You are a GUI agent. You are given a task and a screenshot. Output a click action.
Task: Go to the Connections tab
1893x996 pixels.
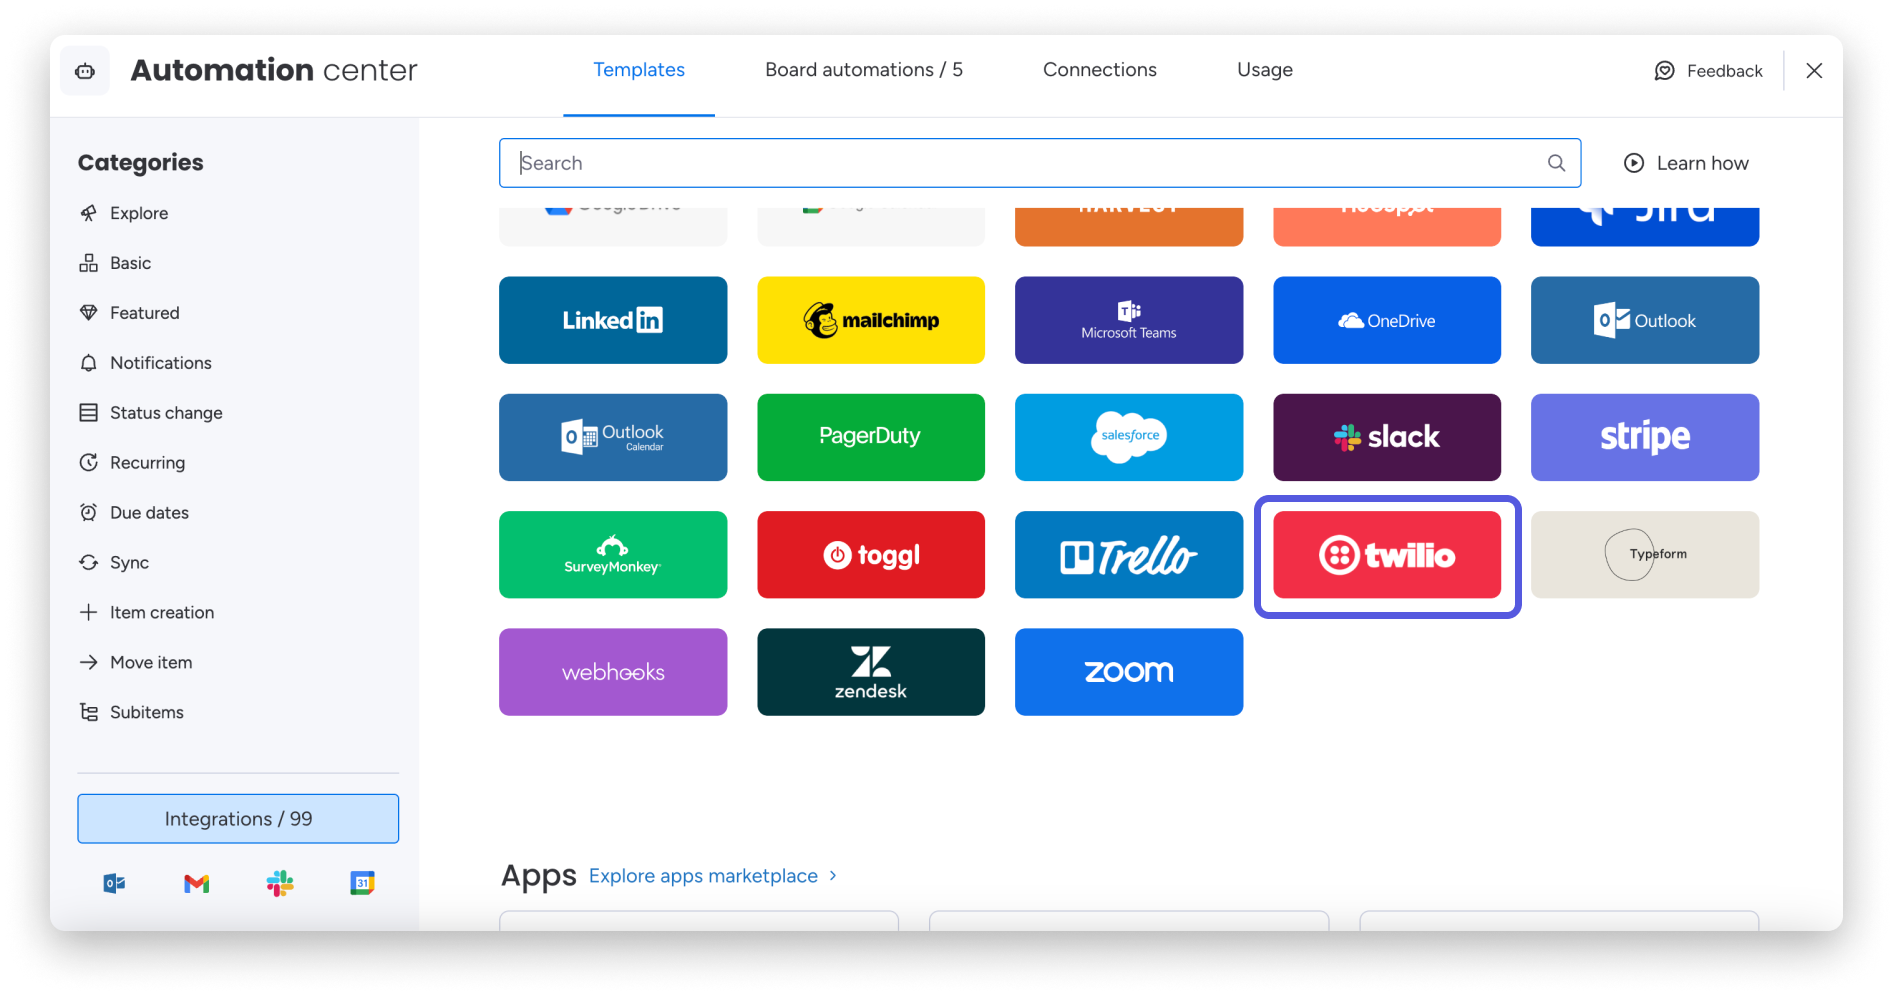click(1100, 70)
